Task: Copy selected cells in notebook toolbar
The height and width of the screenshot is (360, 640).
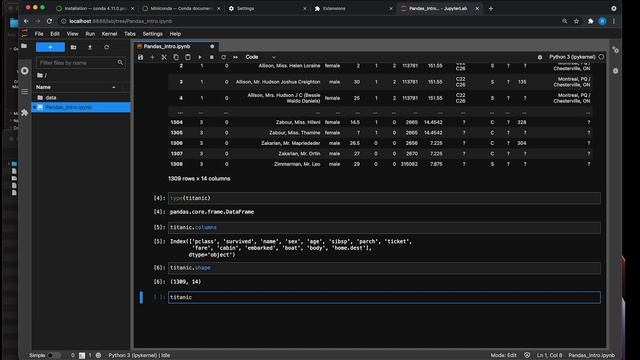Action: click(x=176, y=57)
